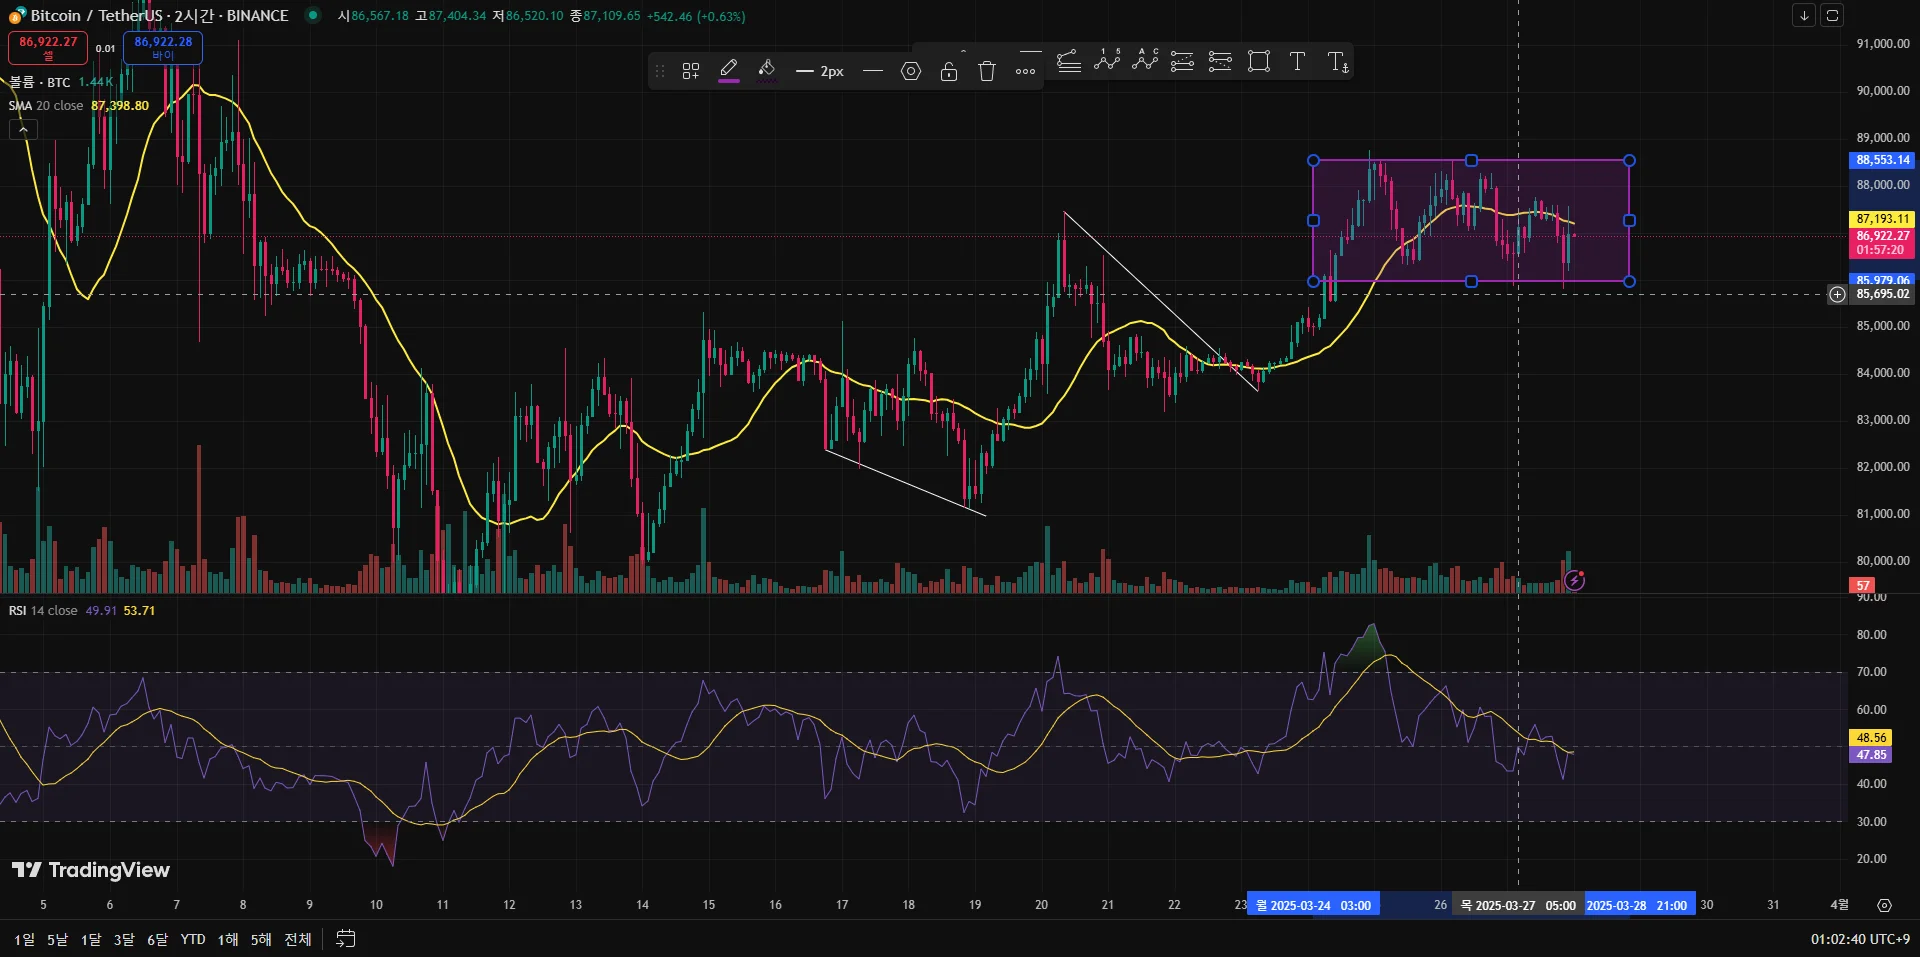This screenshot has width=1920, height=957.
Task: Select ABC correction wave tool
Action: (x=1145, y=61)
